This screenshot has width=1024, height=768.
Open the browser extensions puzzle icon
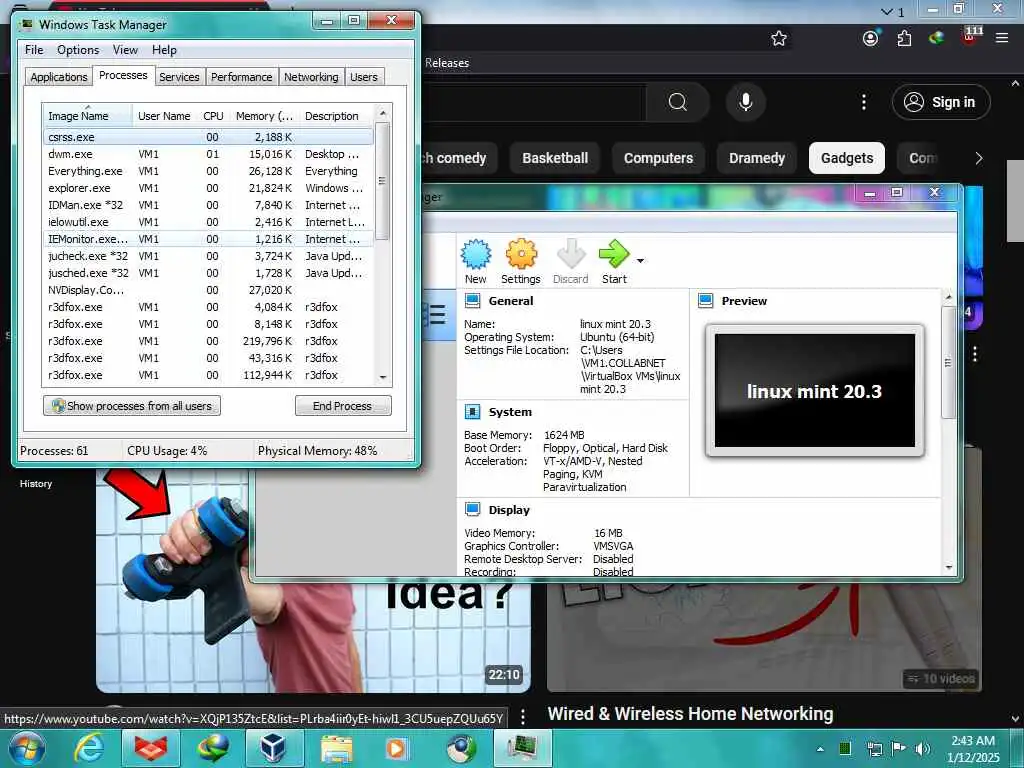[x=904, y=39]
